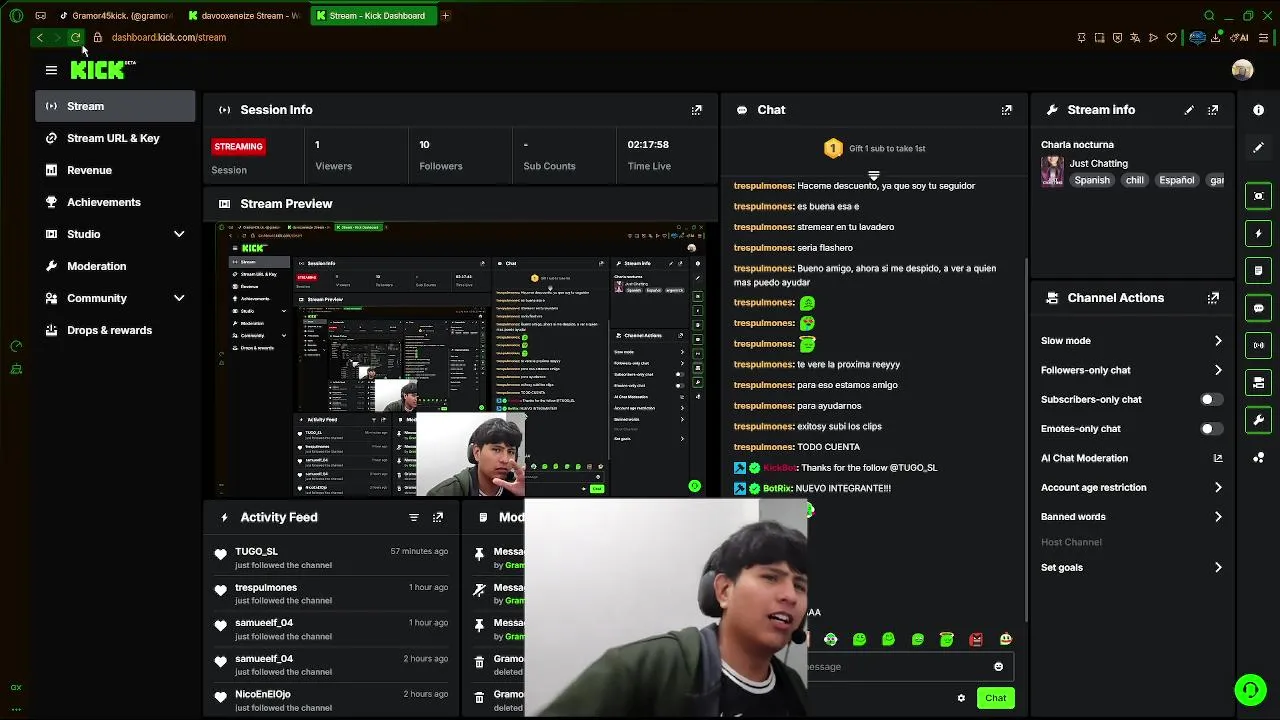1280x720 pixels.
Task: Toggle the chat bubble widget in right sidebar
Action: tap(1259, 308)
